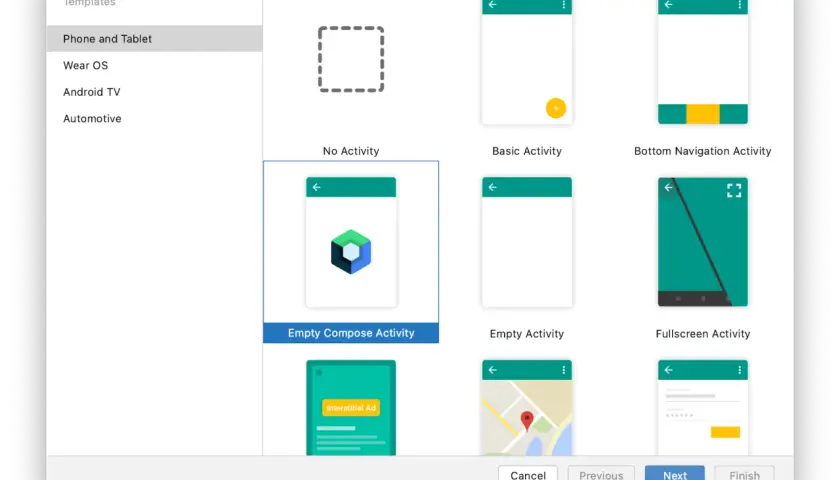Click the Previous button
Viewport: 840px width, 480px height.
point(601,474)
